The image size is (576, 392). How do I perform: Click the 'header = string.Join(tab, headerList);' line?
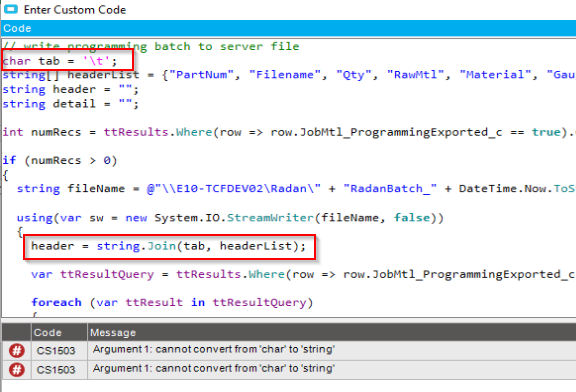(x=168, y=246)
